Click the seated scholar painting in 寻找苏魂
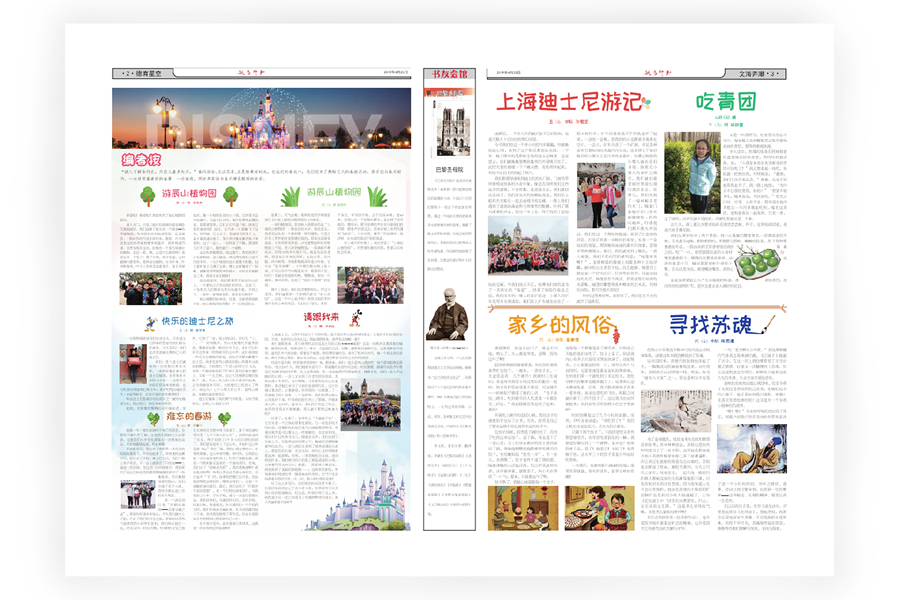Image resolution: width=900 pixels, height=600 pixels. coord(751,448)
